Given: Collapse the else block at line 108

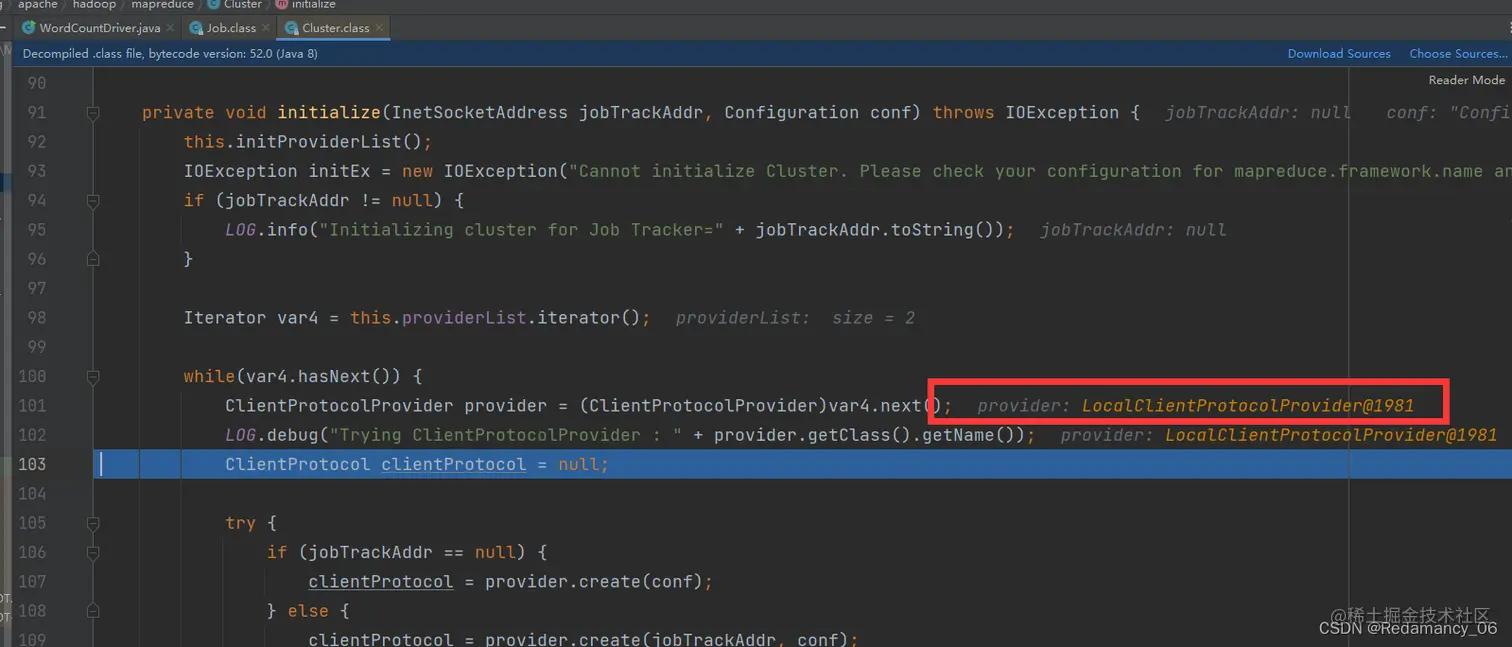Looking at the screenshot, I should 93,611.
